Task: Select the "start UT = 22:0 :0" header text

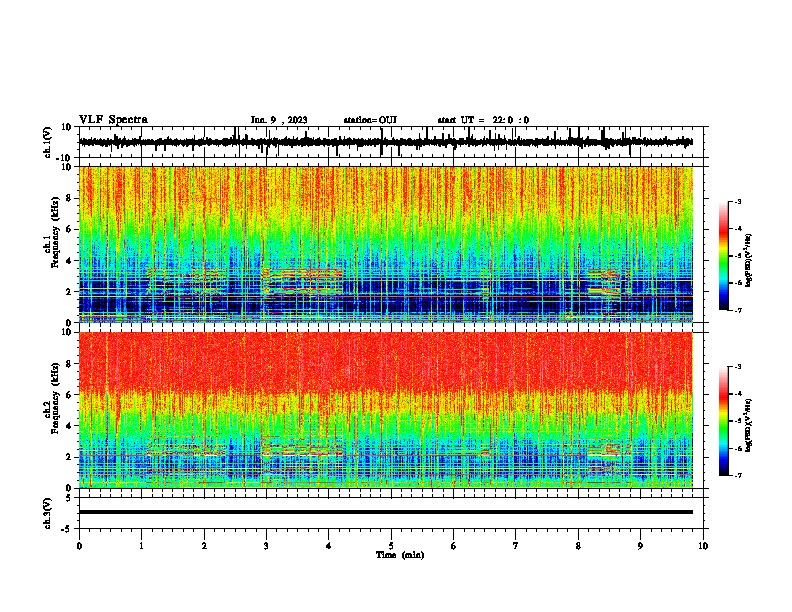Action: pyautogui.click(x=483, y=120)
